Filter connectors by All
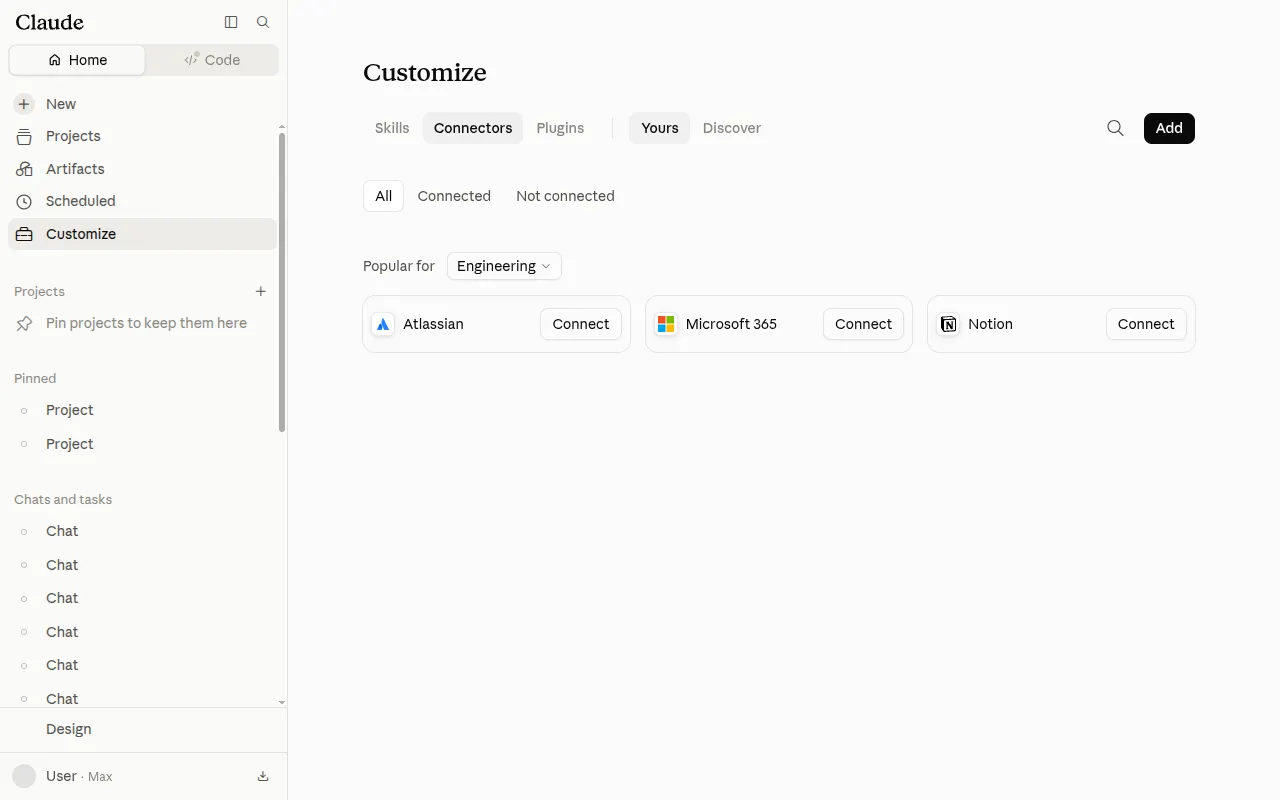 [x=384, y=196]
